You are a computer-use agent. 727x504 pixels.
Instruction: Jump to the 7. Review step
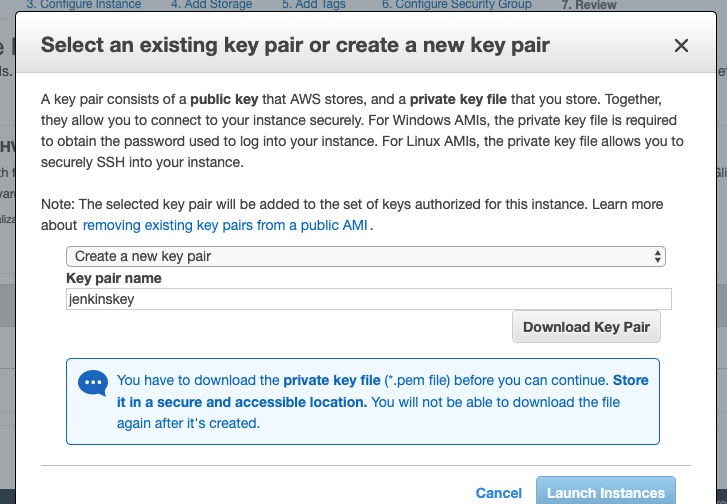589,5
